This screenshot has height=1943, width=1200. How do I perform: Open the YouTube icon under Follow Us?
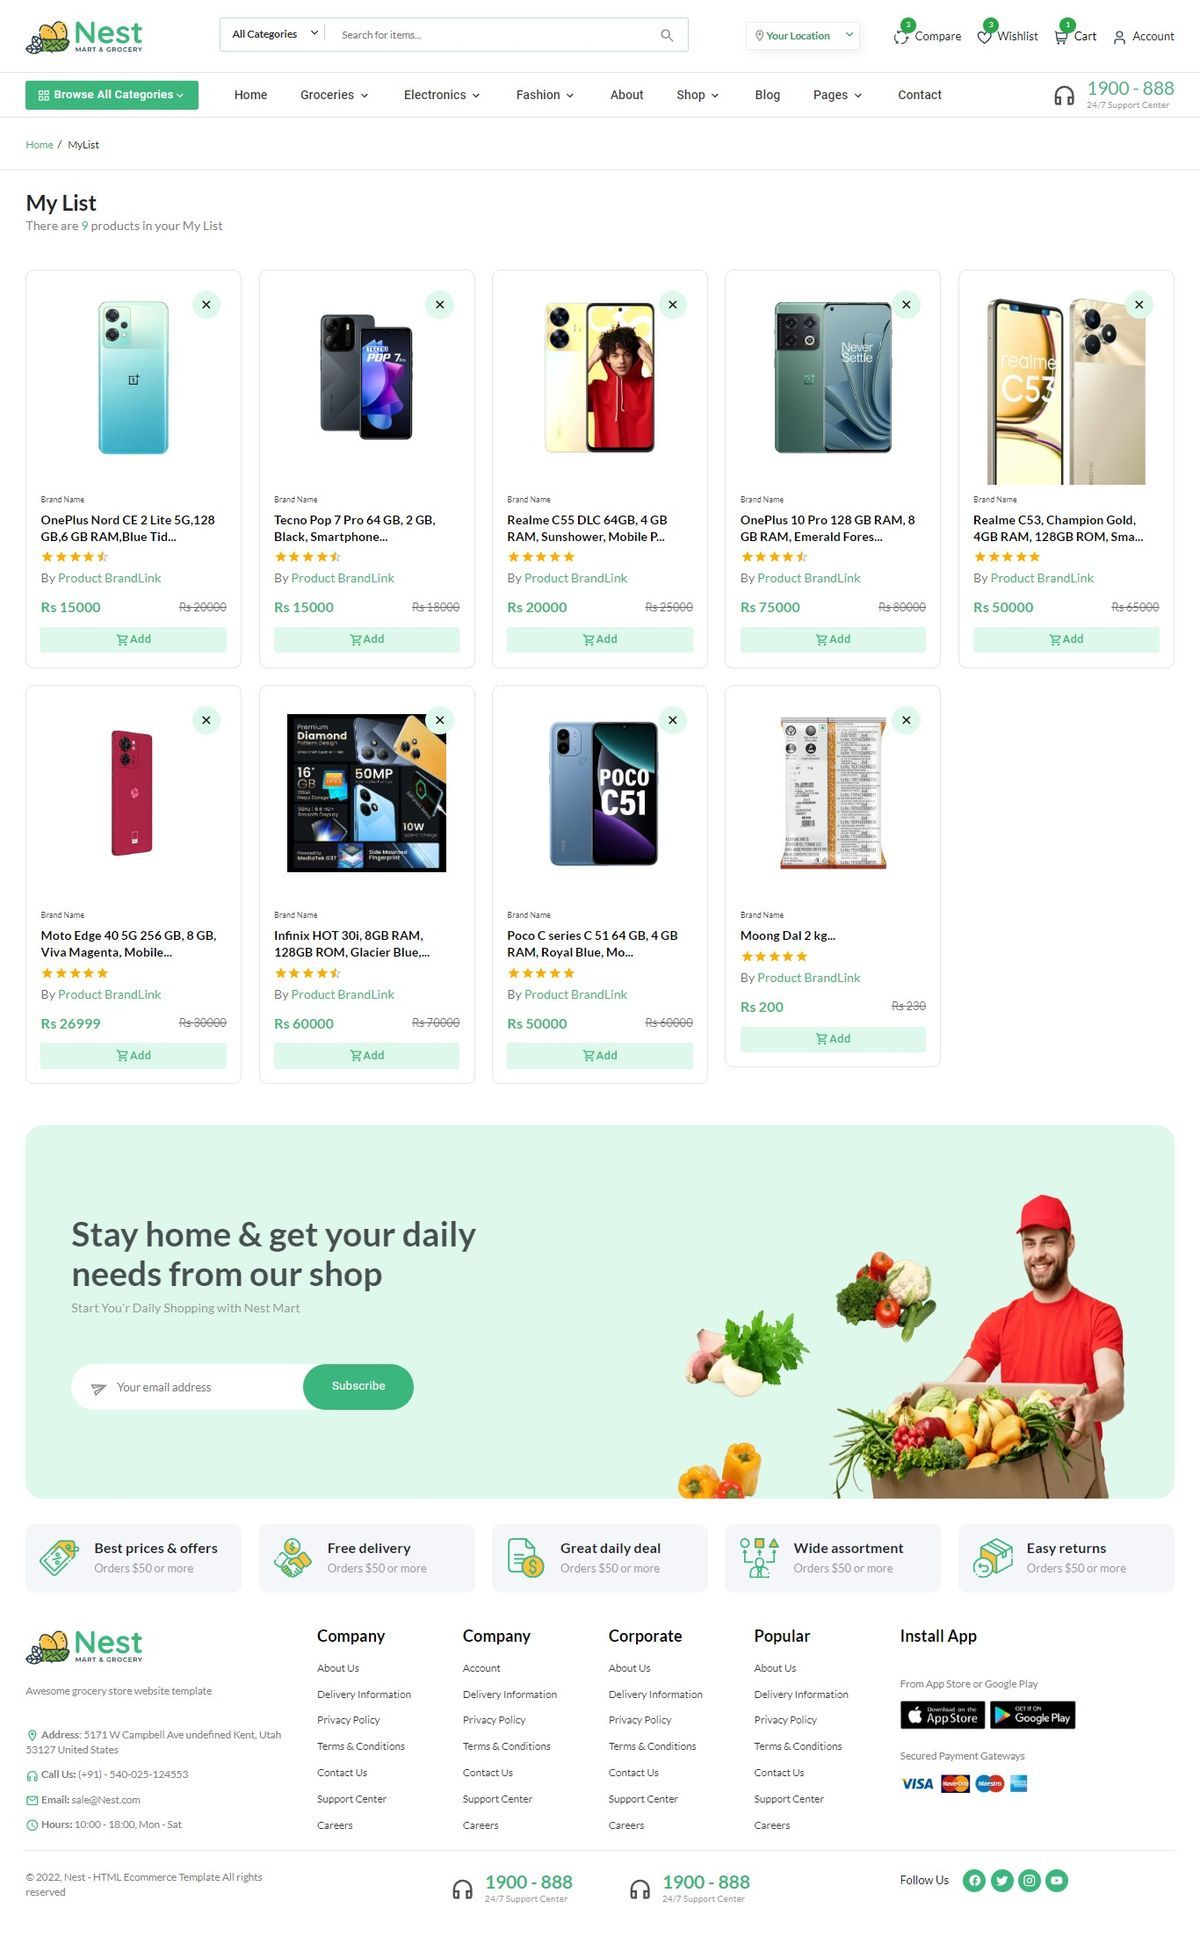coord(1057,1880)
